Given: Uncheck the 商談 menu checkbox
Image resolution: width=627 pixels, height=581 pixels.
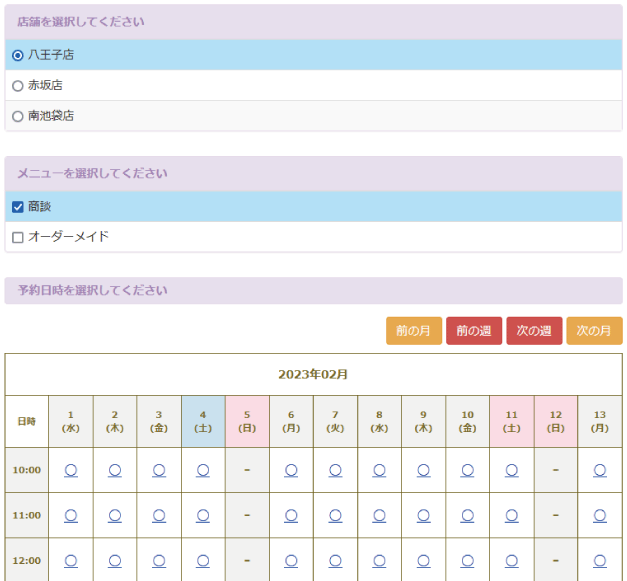Looking at the screenshot, I should (18, 207).
